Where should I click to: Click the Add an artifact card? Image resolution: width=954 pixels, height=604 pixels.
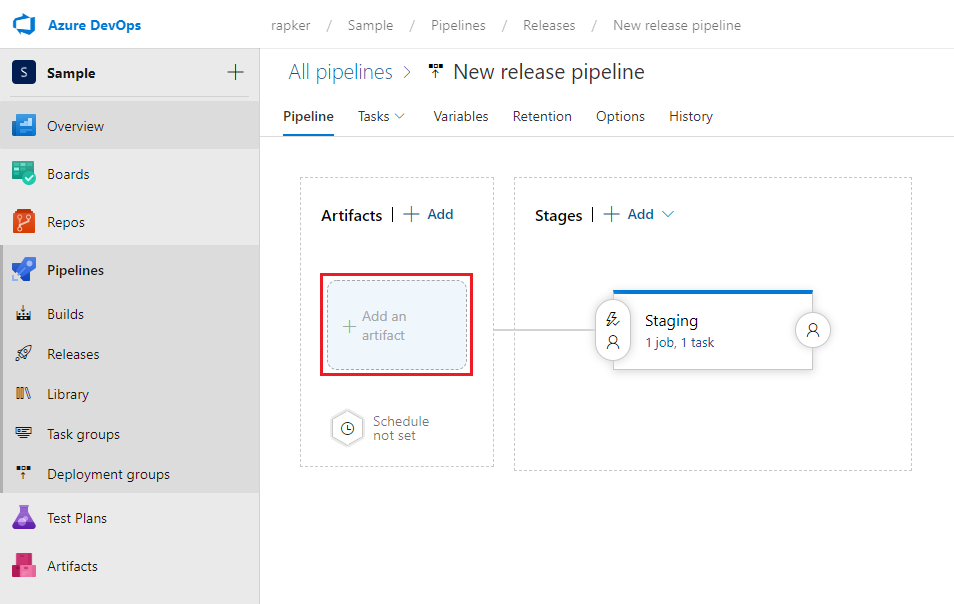pyautogui.click(x=397, y=325)
